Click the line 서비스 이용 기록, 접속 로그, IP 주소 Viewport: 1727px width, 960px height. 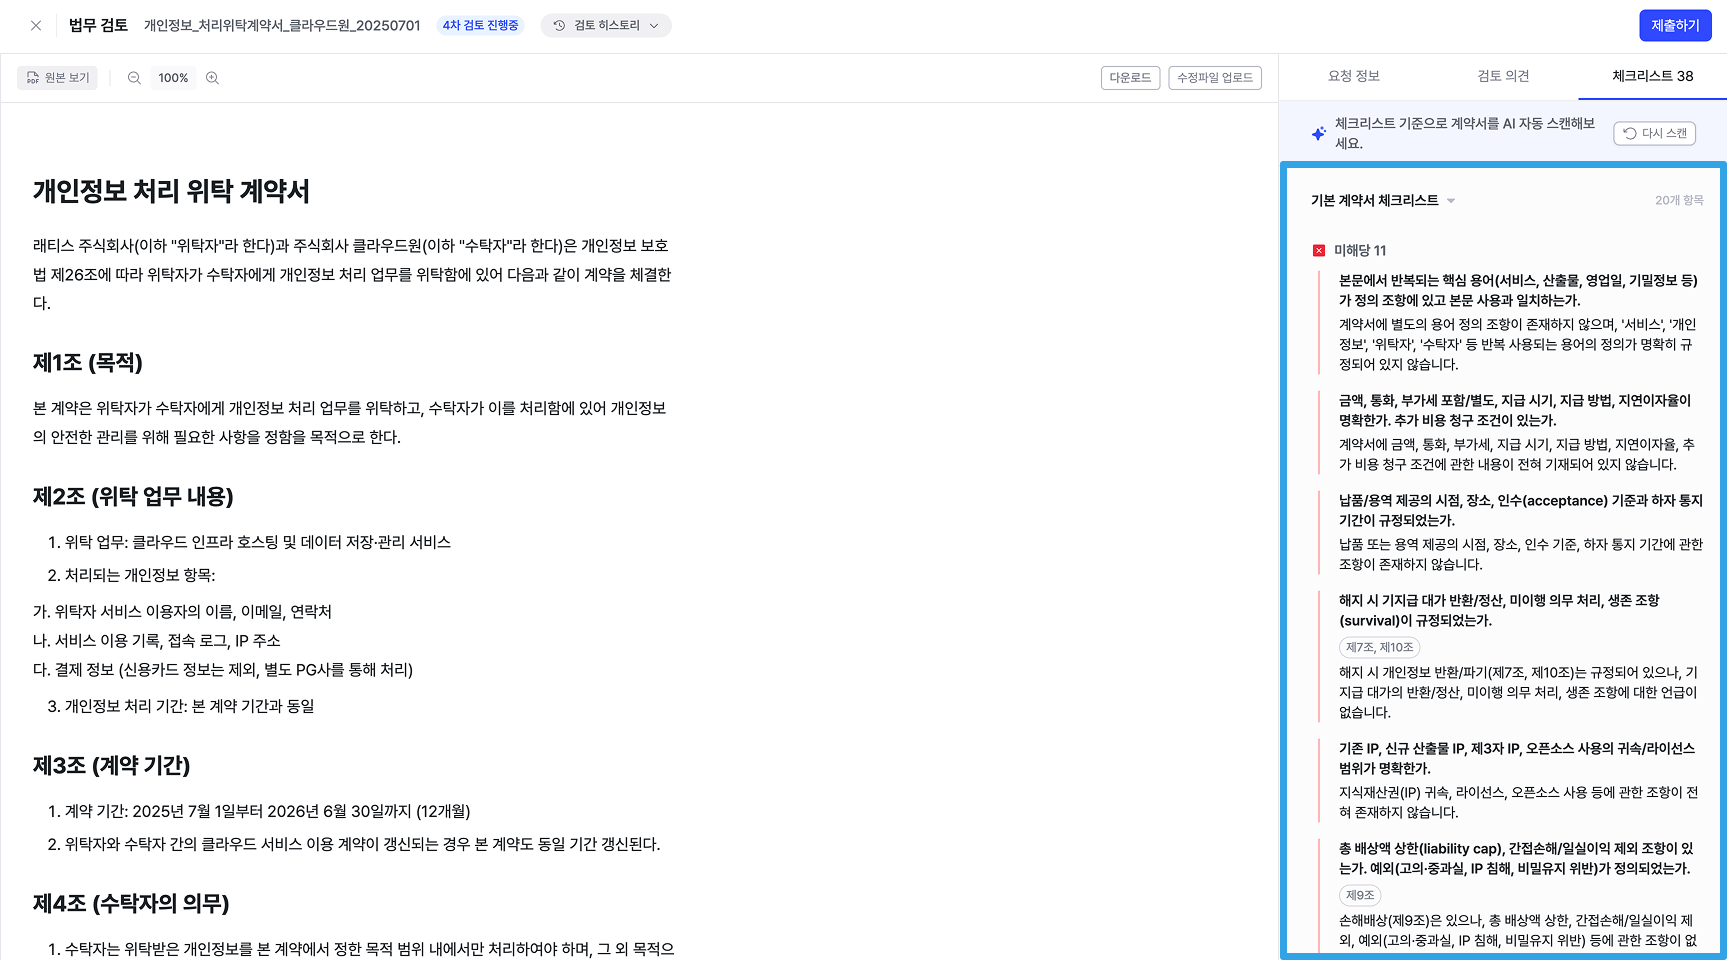(157, 641)
